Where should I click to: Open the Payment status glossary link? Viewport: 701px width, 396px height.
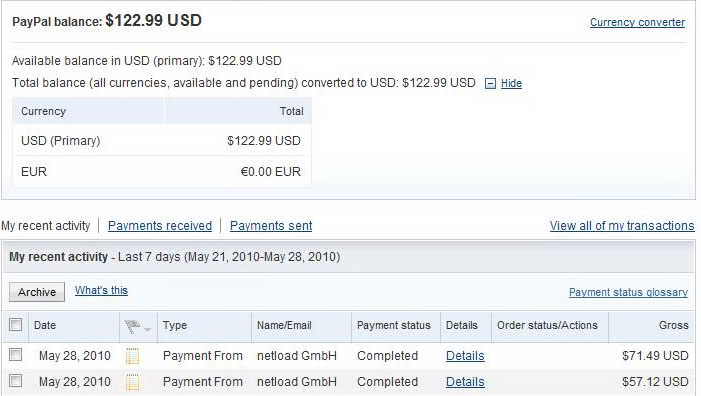point(628,292)
